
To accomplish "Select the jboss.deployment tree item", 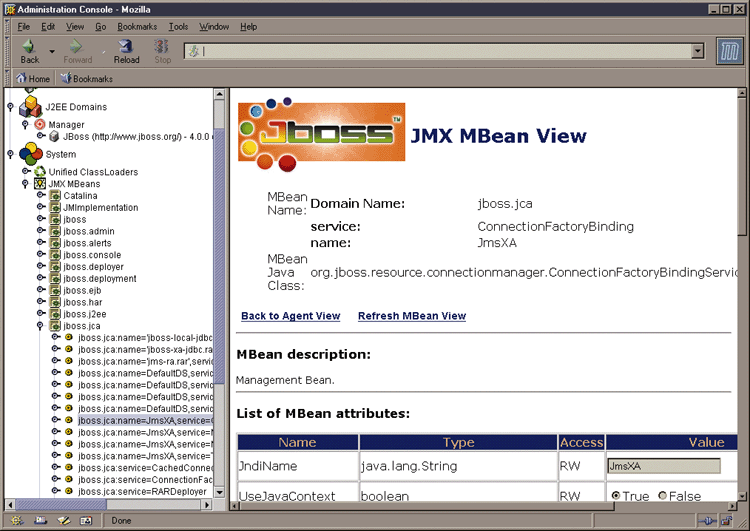I will 99,278.
